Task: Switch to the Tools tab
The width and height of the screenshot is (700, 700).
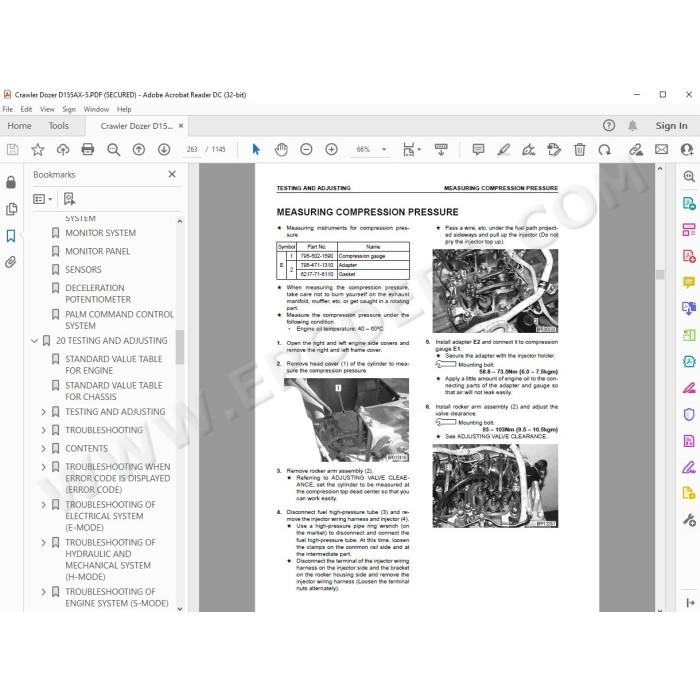Action: [59, 126]
